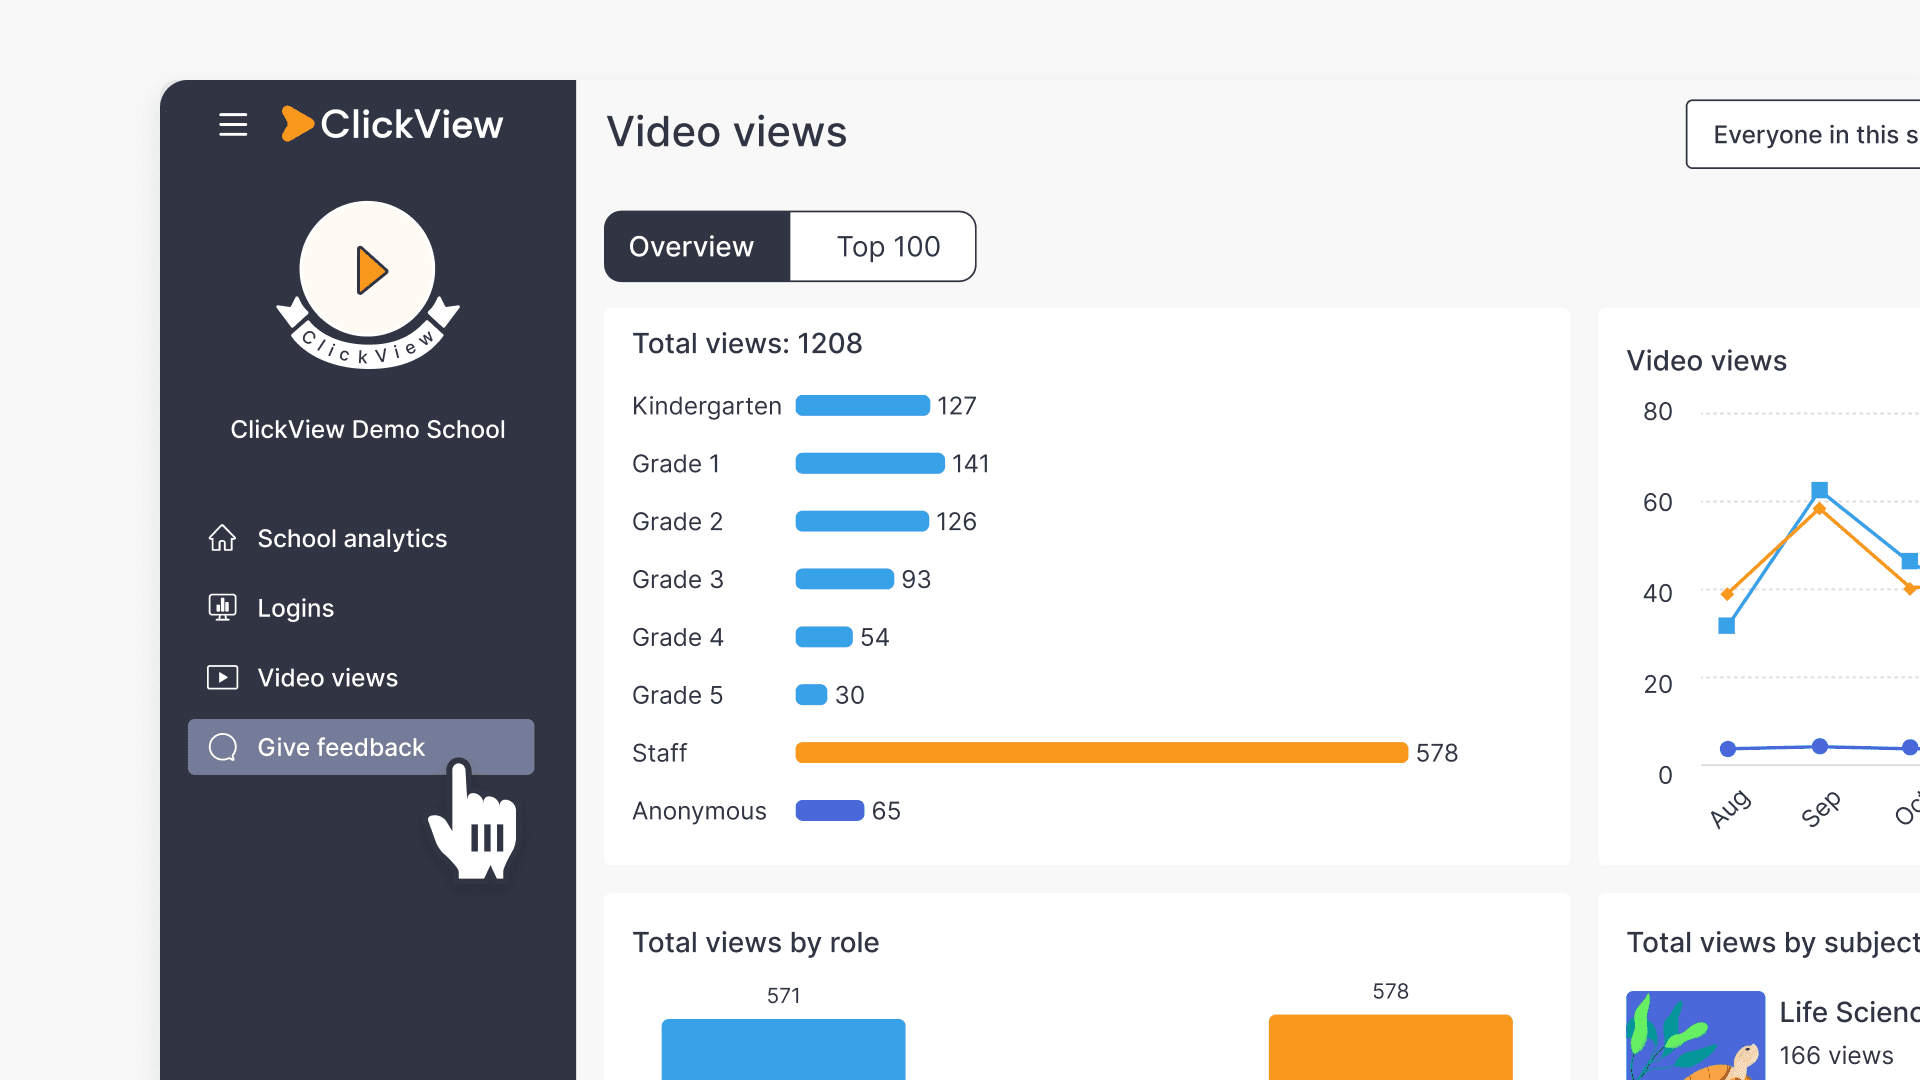Click the Grade 2 views bar

(x=862, y=522)
